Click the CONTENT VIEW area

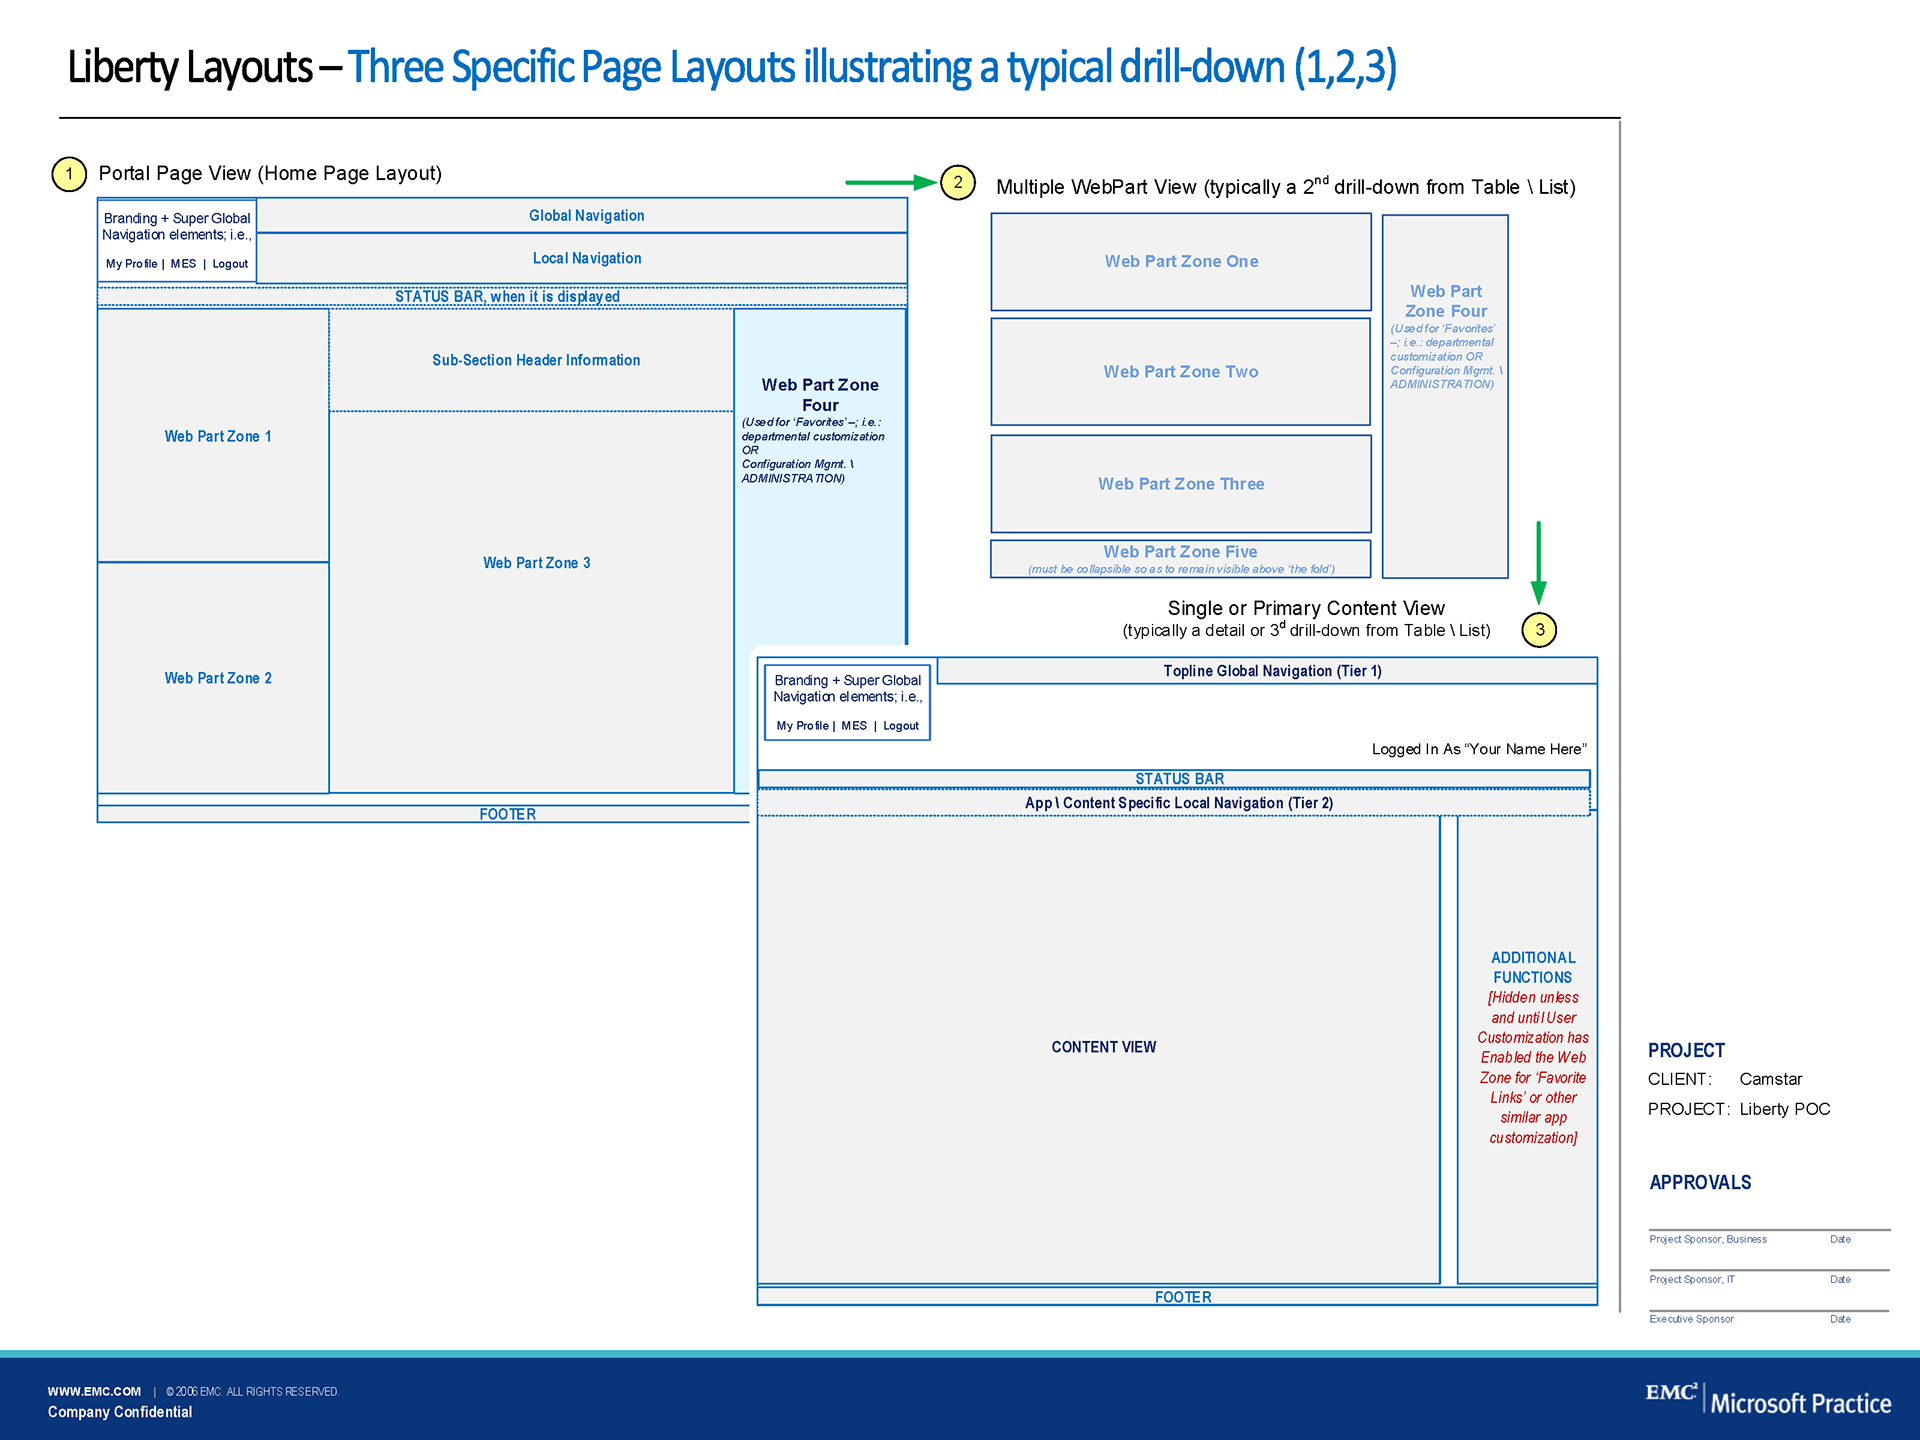(1103, 1047)
